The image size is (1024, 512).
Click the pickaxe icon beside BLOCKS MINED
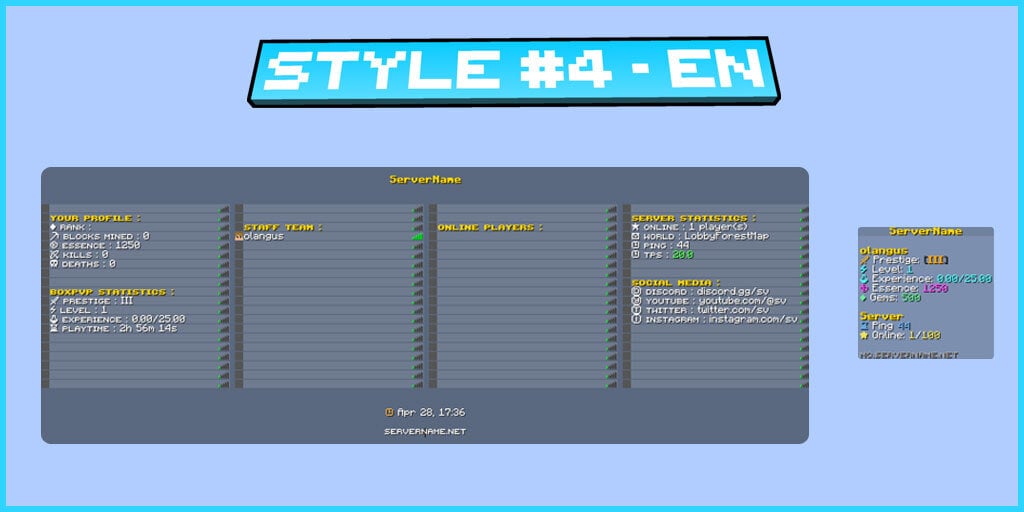click(x=54, y=236)
